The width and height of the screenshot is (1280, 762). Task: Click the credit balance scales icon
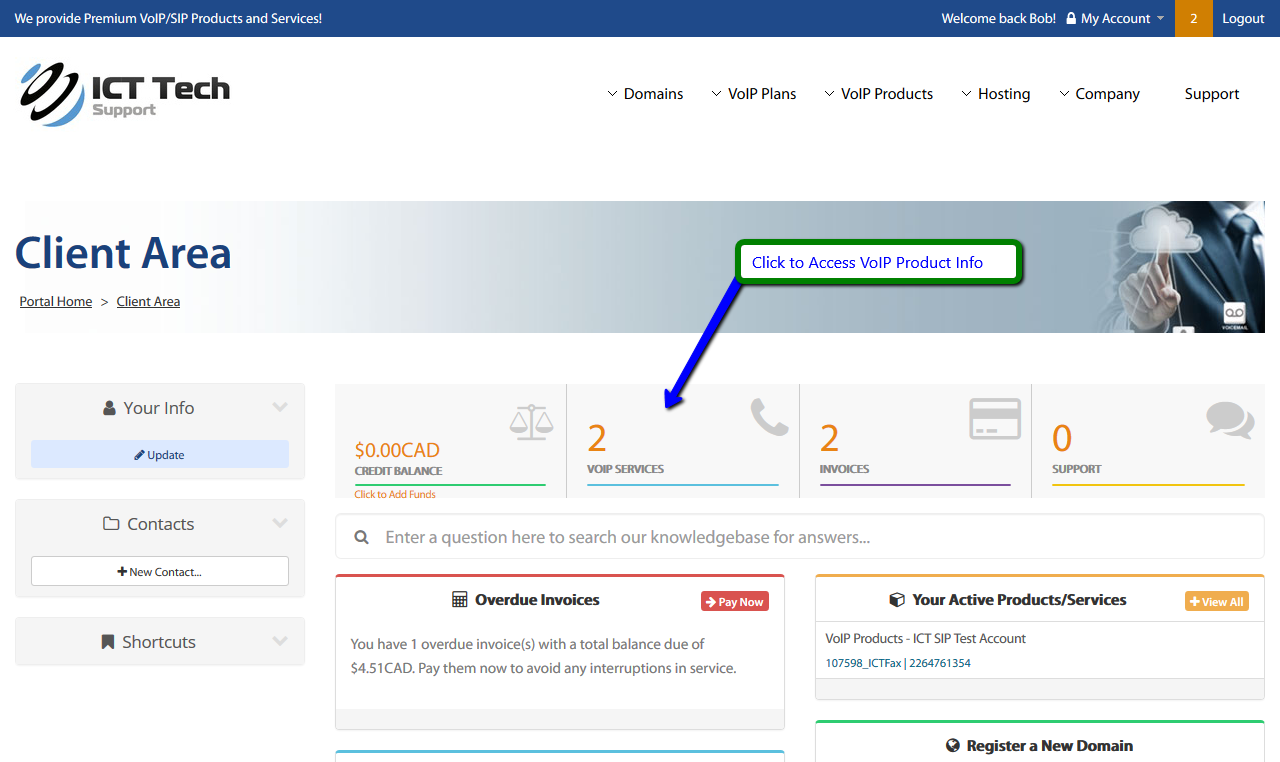(530, 421)
